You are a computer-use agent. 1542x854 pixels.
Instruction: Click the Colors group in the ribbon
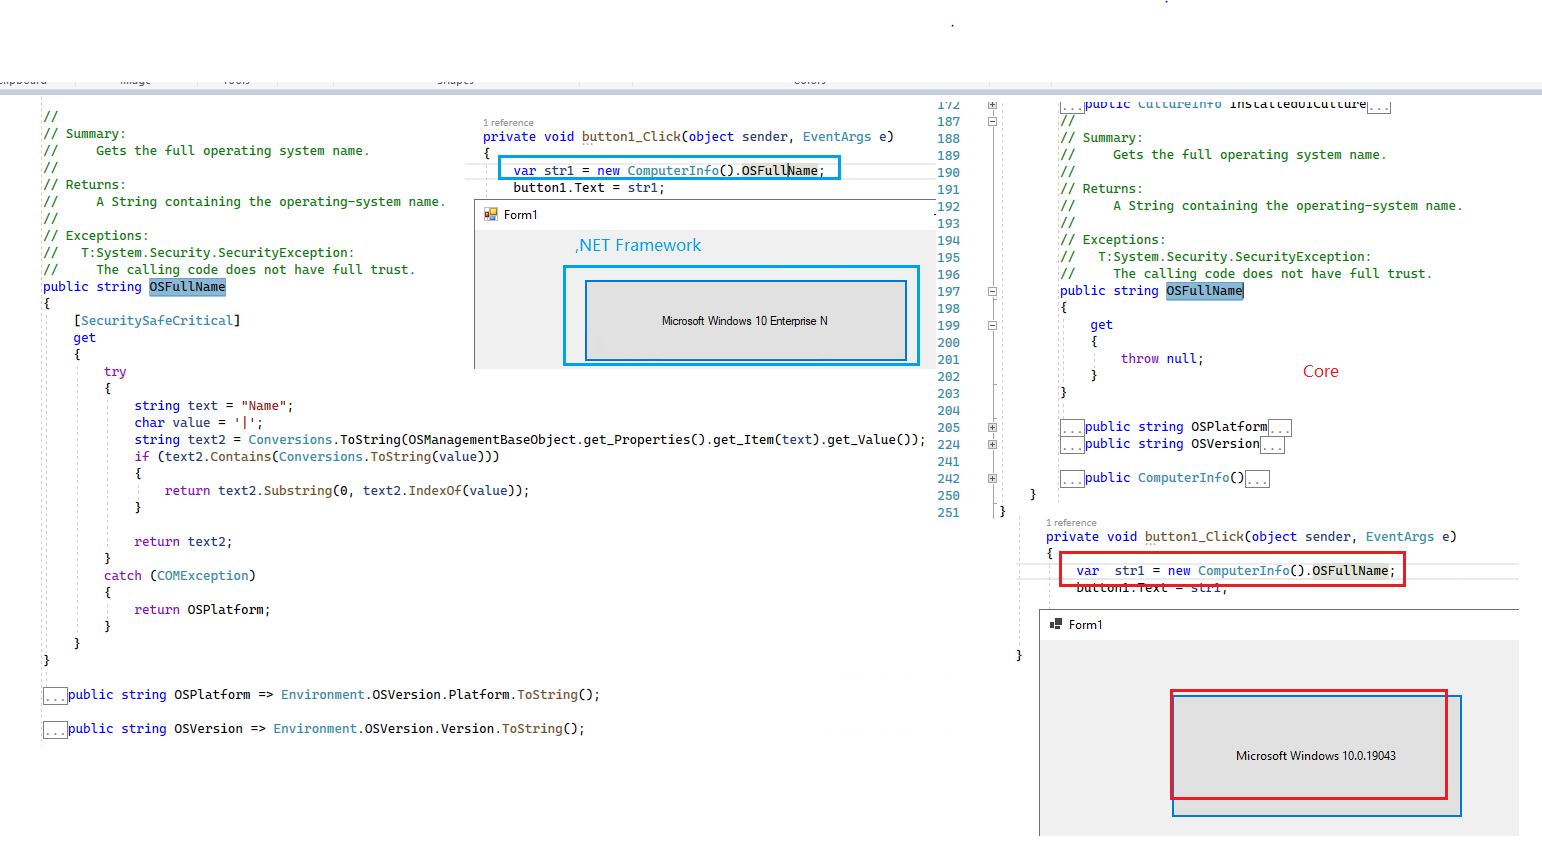click(x=810, y=80)
